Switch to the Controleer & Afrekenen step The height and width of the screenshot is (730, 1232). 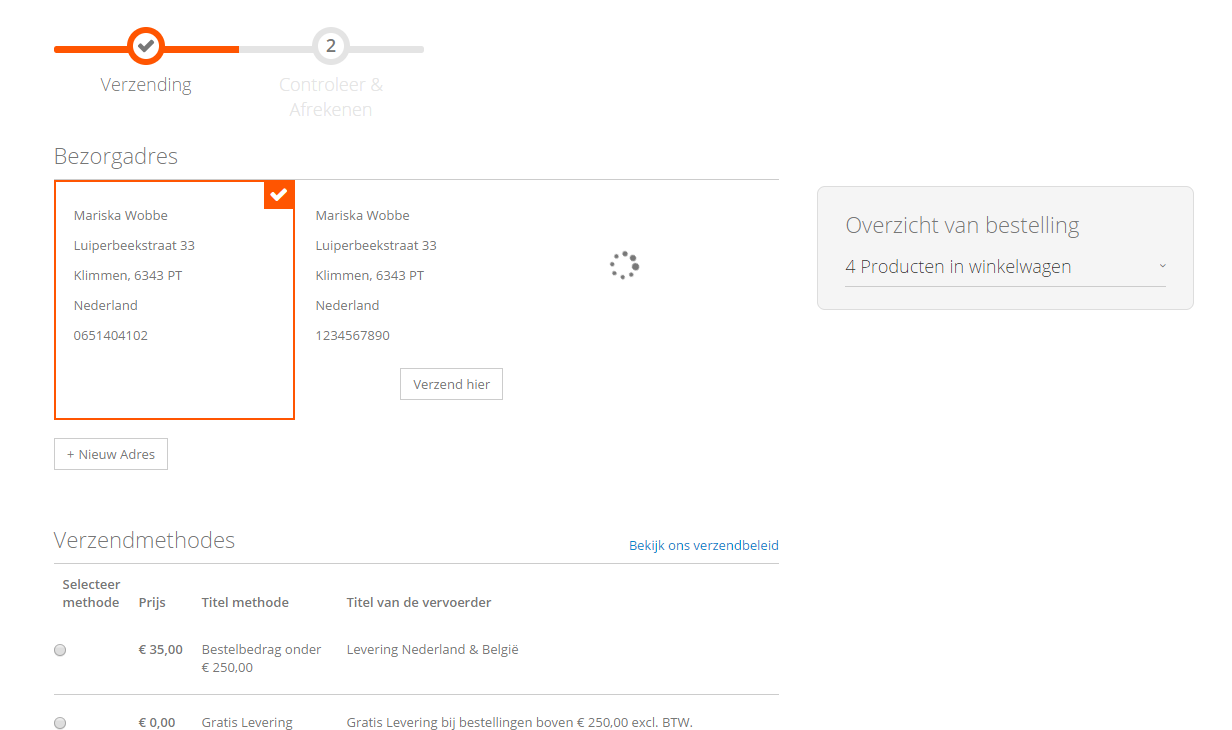click(330, 97)
